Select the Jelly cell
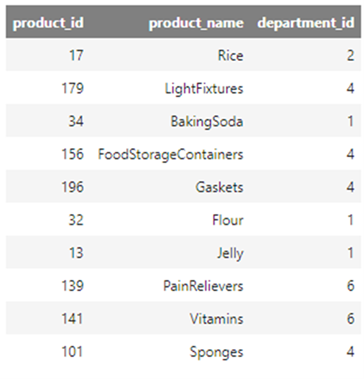The height and width of the screenshot is (379, 364). point(230,253)
